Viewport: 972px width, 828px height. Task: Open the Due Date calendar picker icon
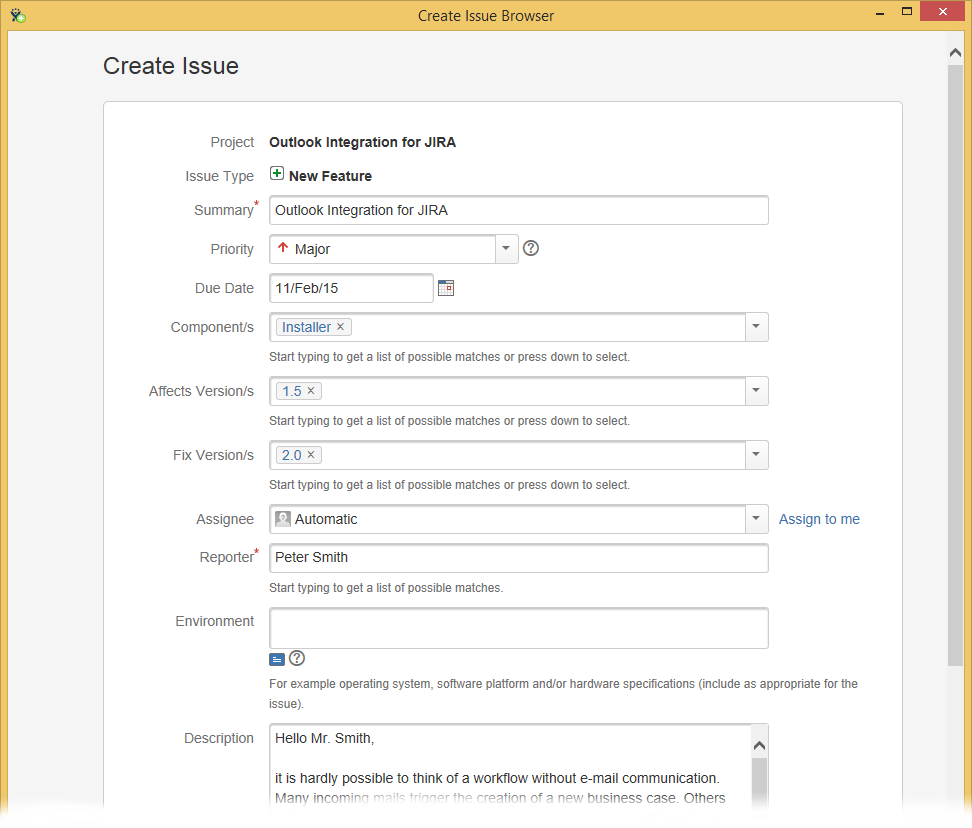[x=446, y=288]
